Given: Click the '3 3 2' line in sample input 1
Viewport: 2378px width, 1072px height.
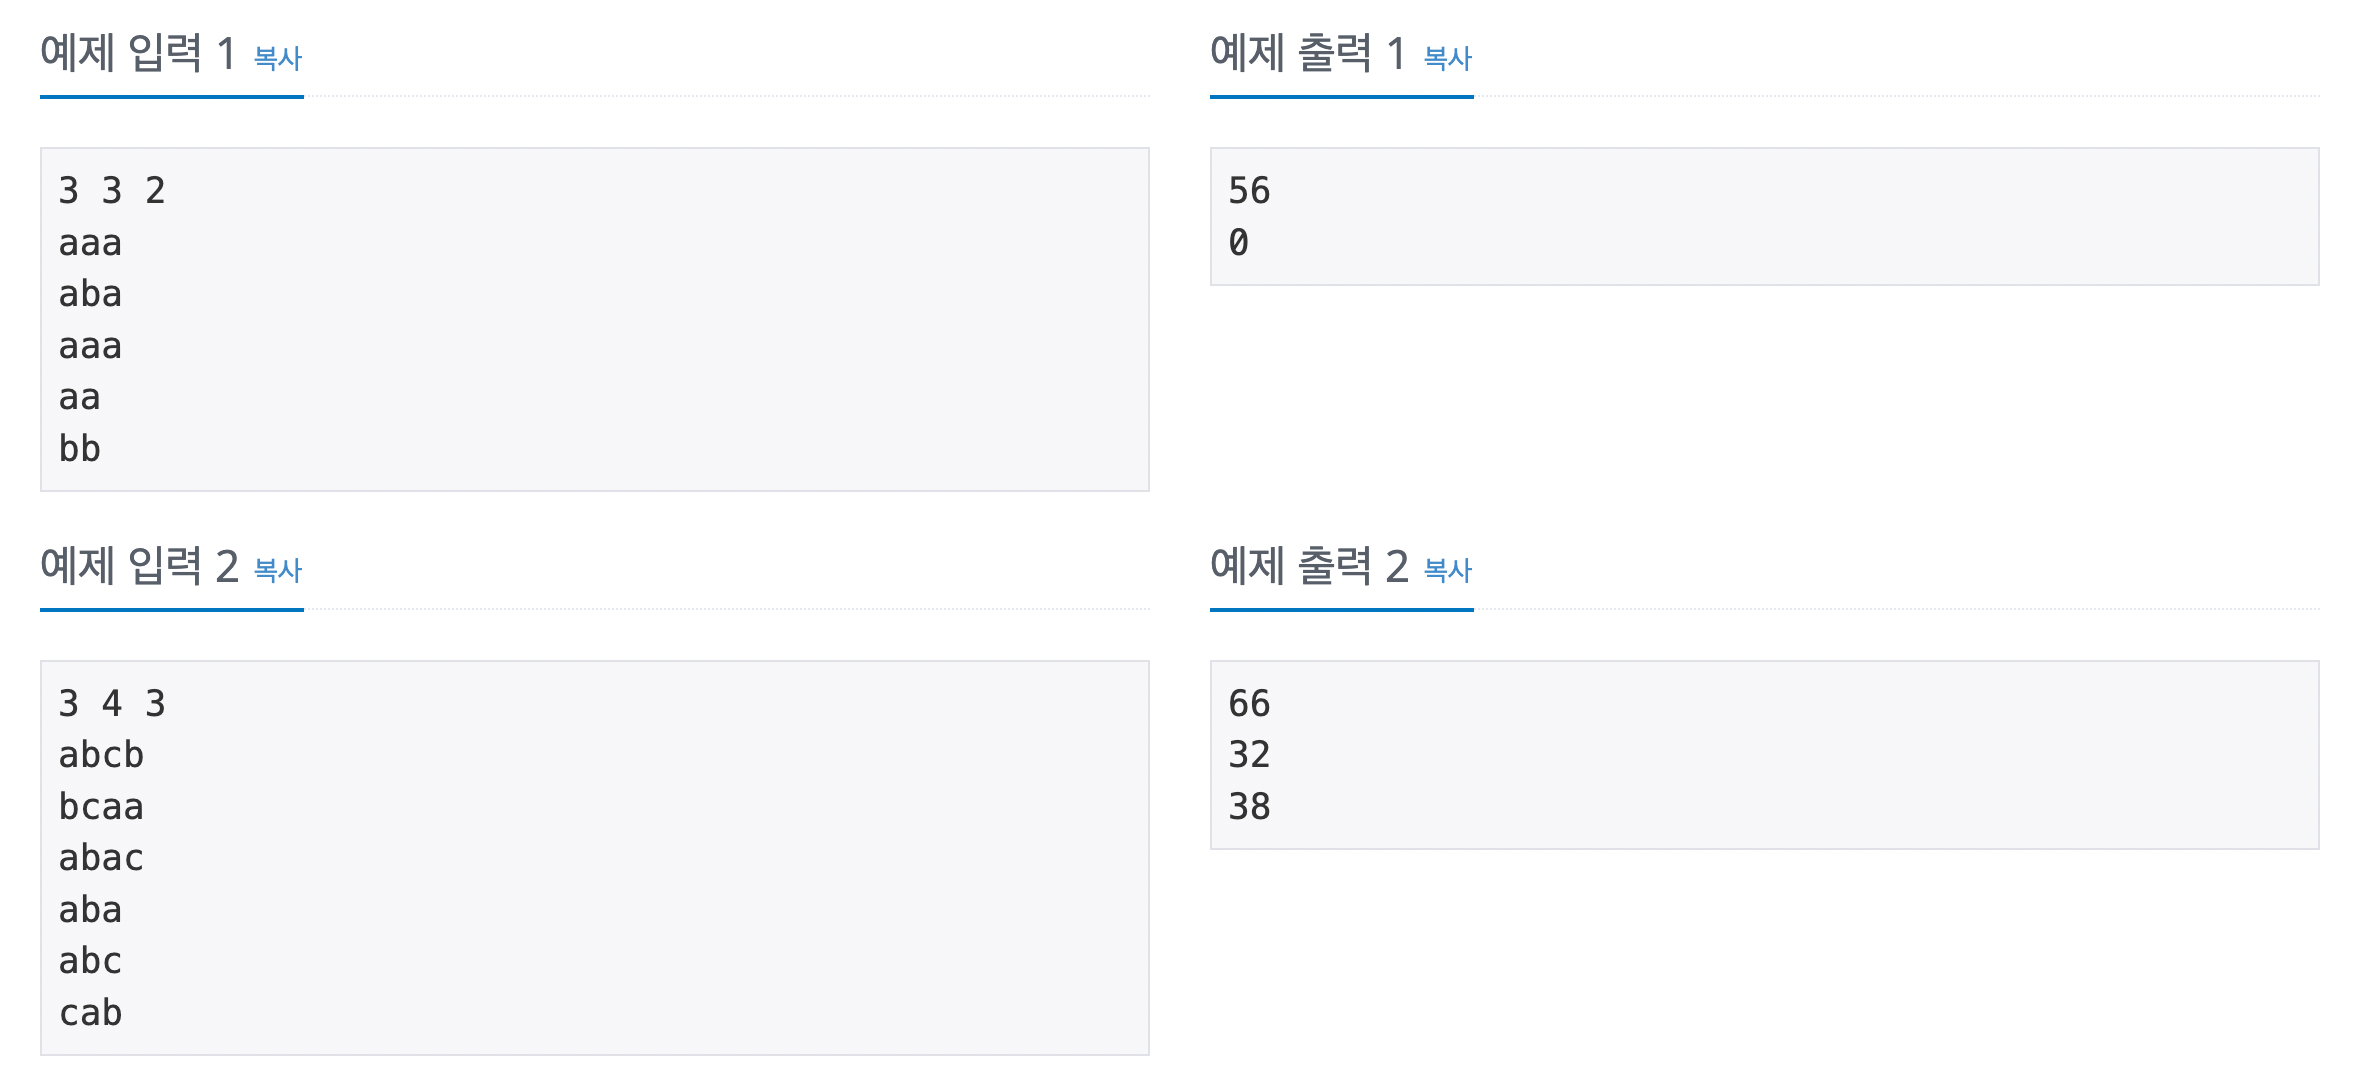Looking at the screenshot, I should click(112, 190).
